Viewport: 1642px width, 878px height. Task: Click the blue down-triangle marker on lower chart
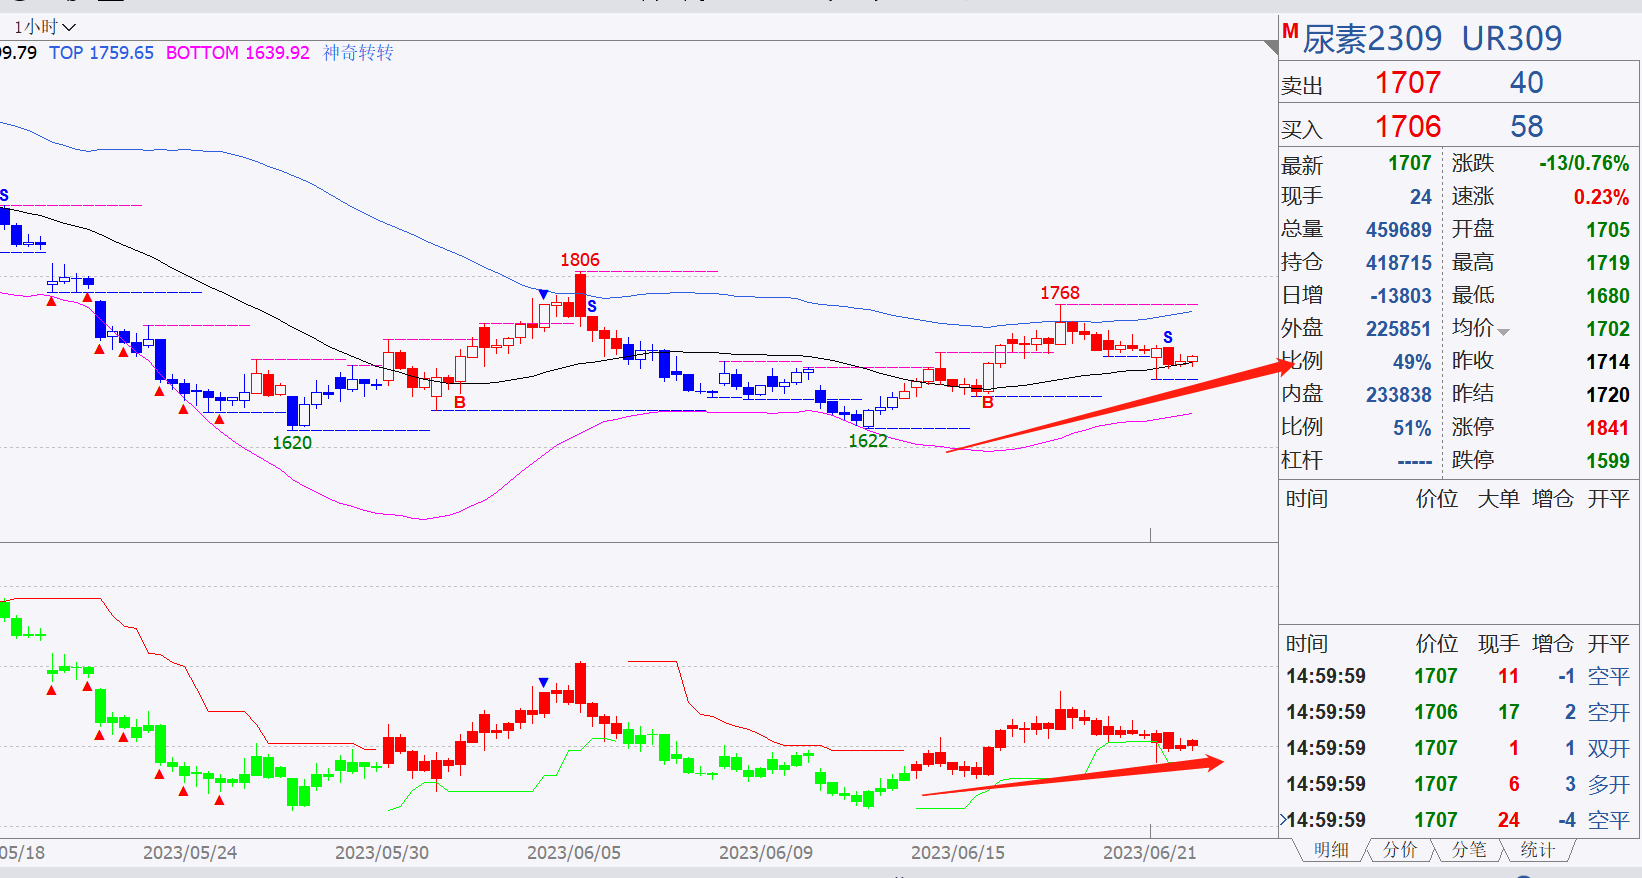click(543, 682)
